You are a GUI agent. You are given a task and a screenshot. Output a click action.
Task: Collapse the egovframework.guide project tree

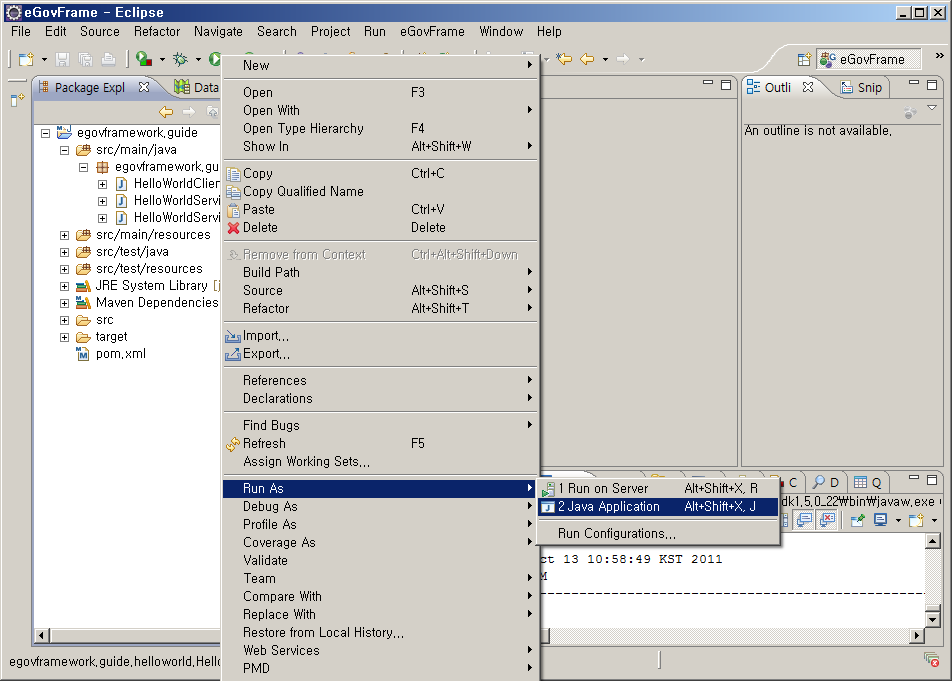46,133
